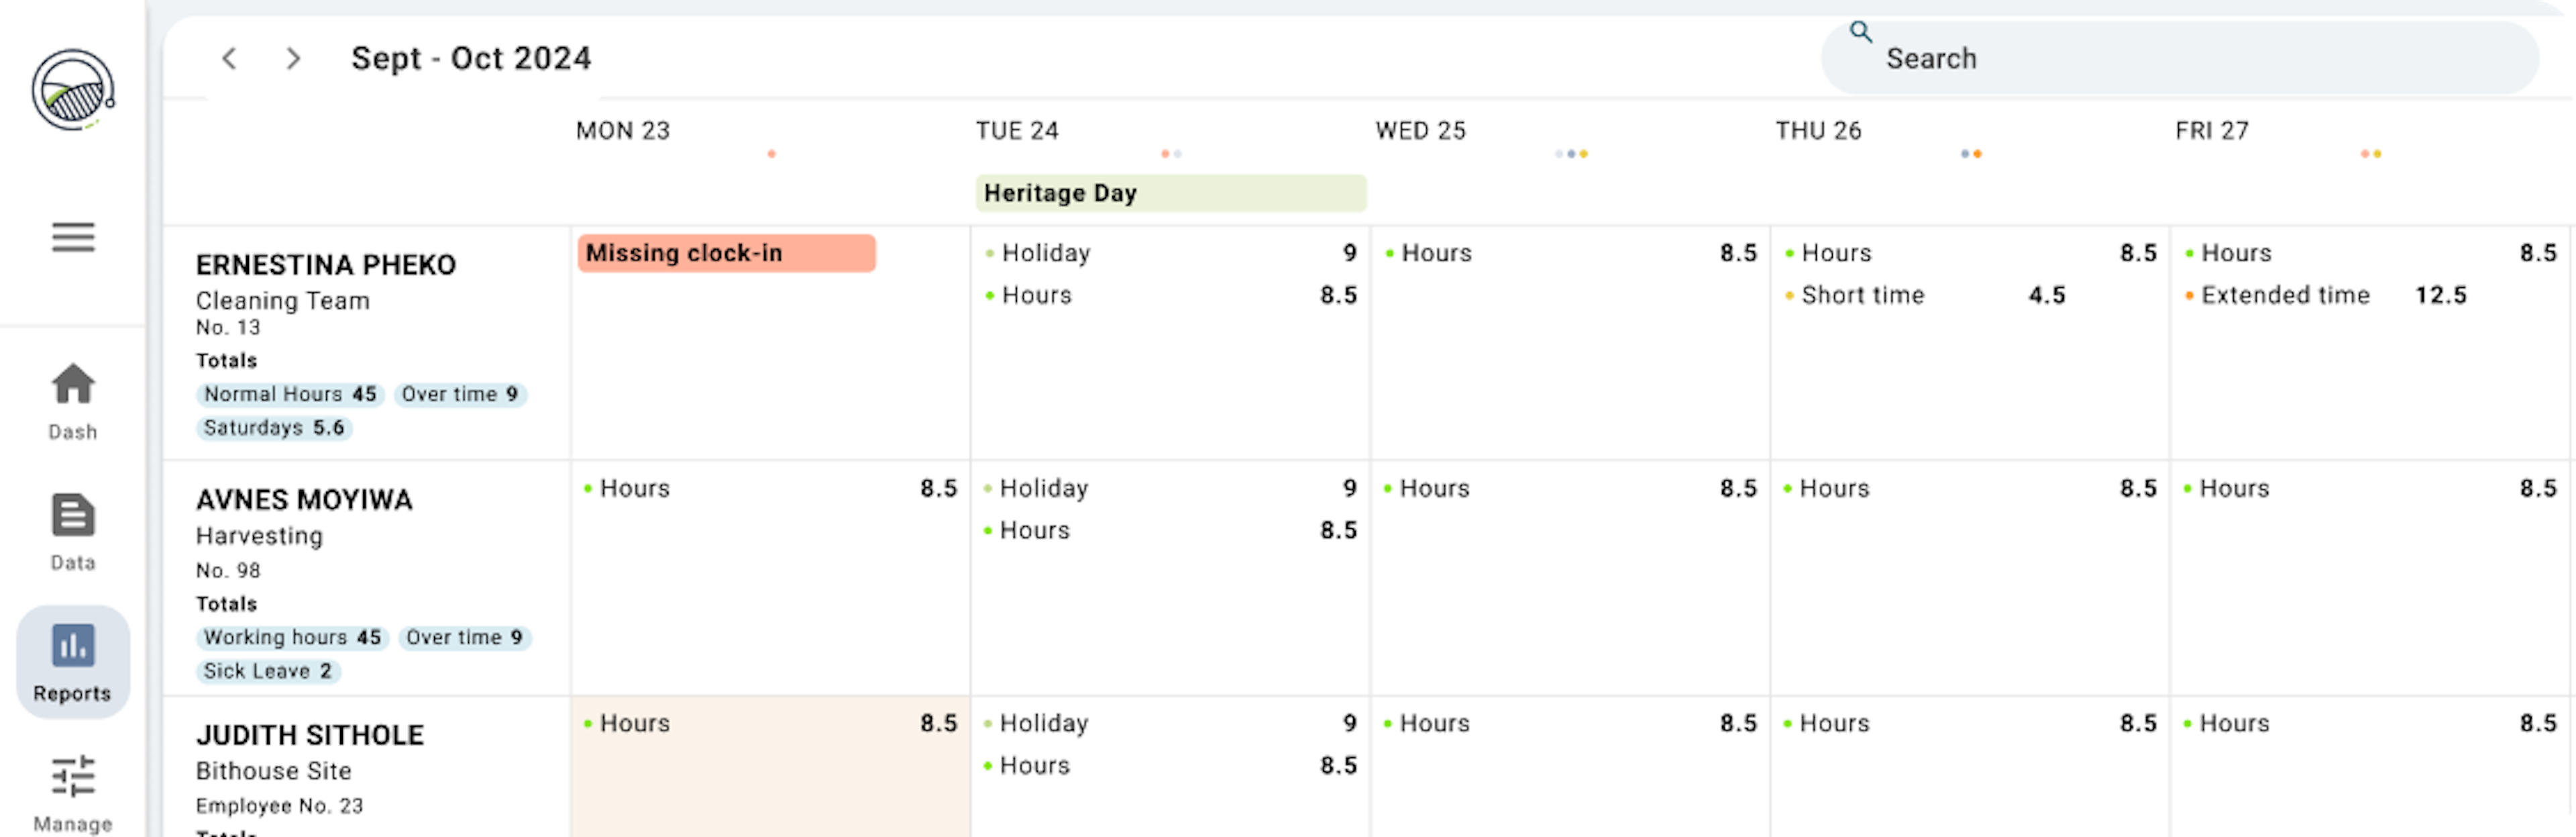Click the hamburger menu icon
This screenshot has width=2576, height=837.
[72, 237]
